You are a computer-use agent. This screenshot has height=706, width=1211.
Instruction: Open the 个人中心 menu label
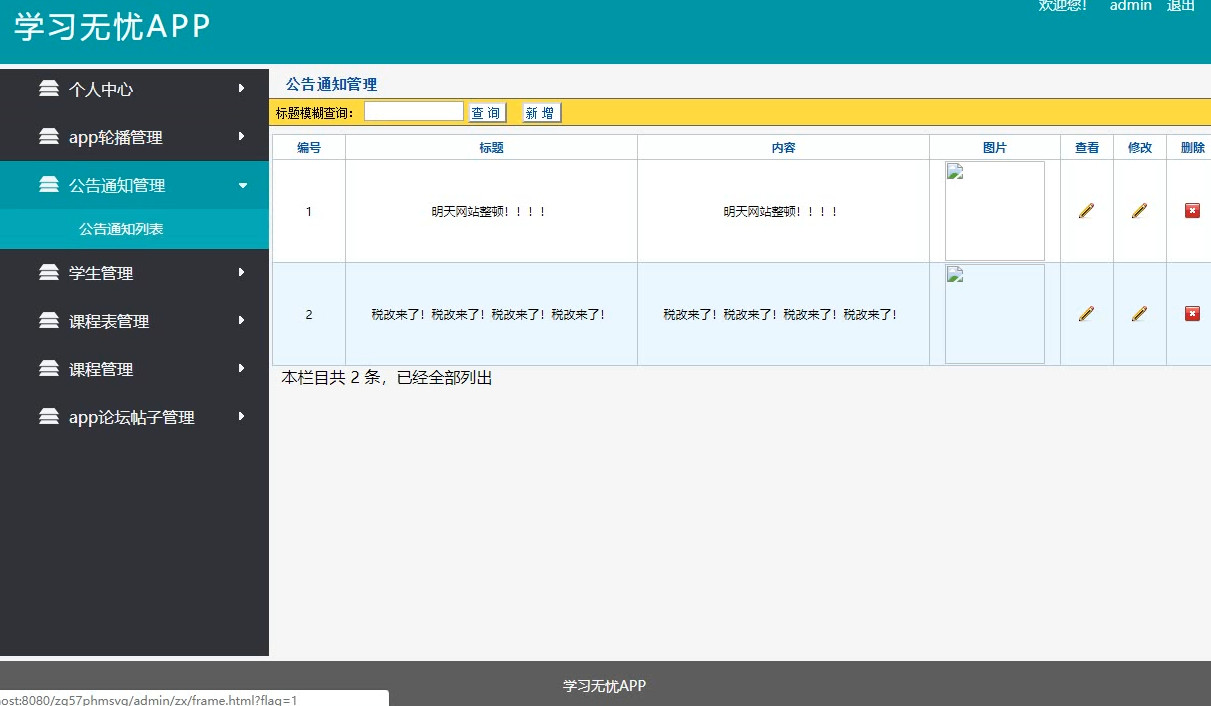[x=101, y=89]
